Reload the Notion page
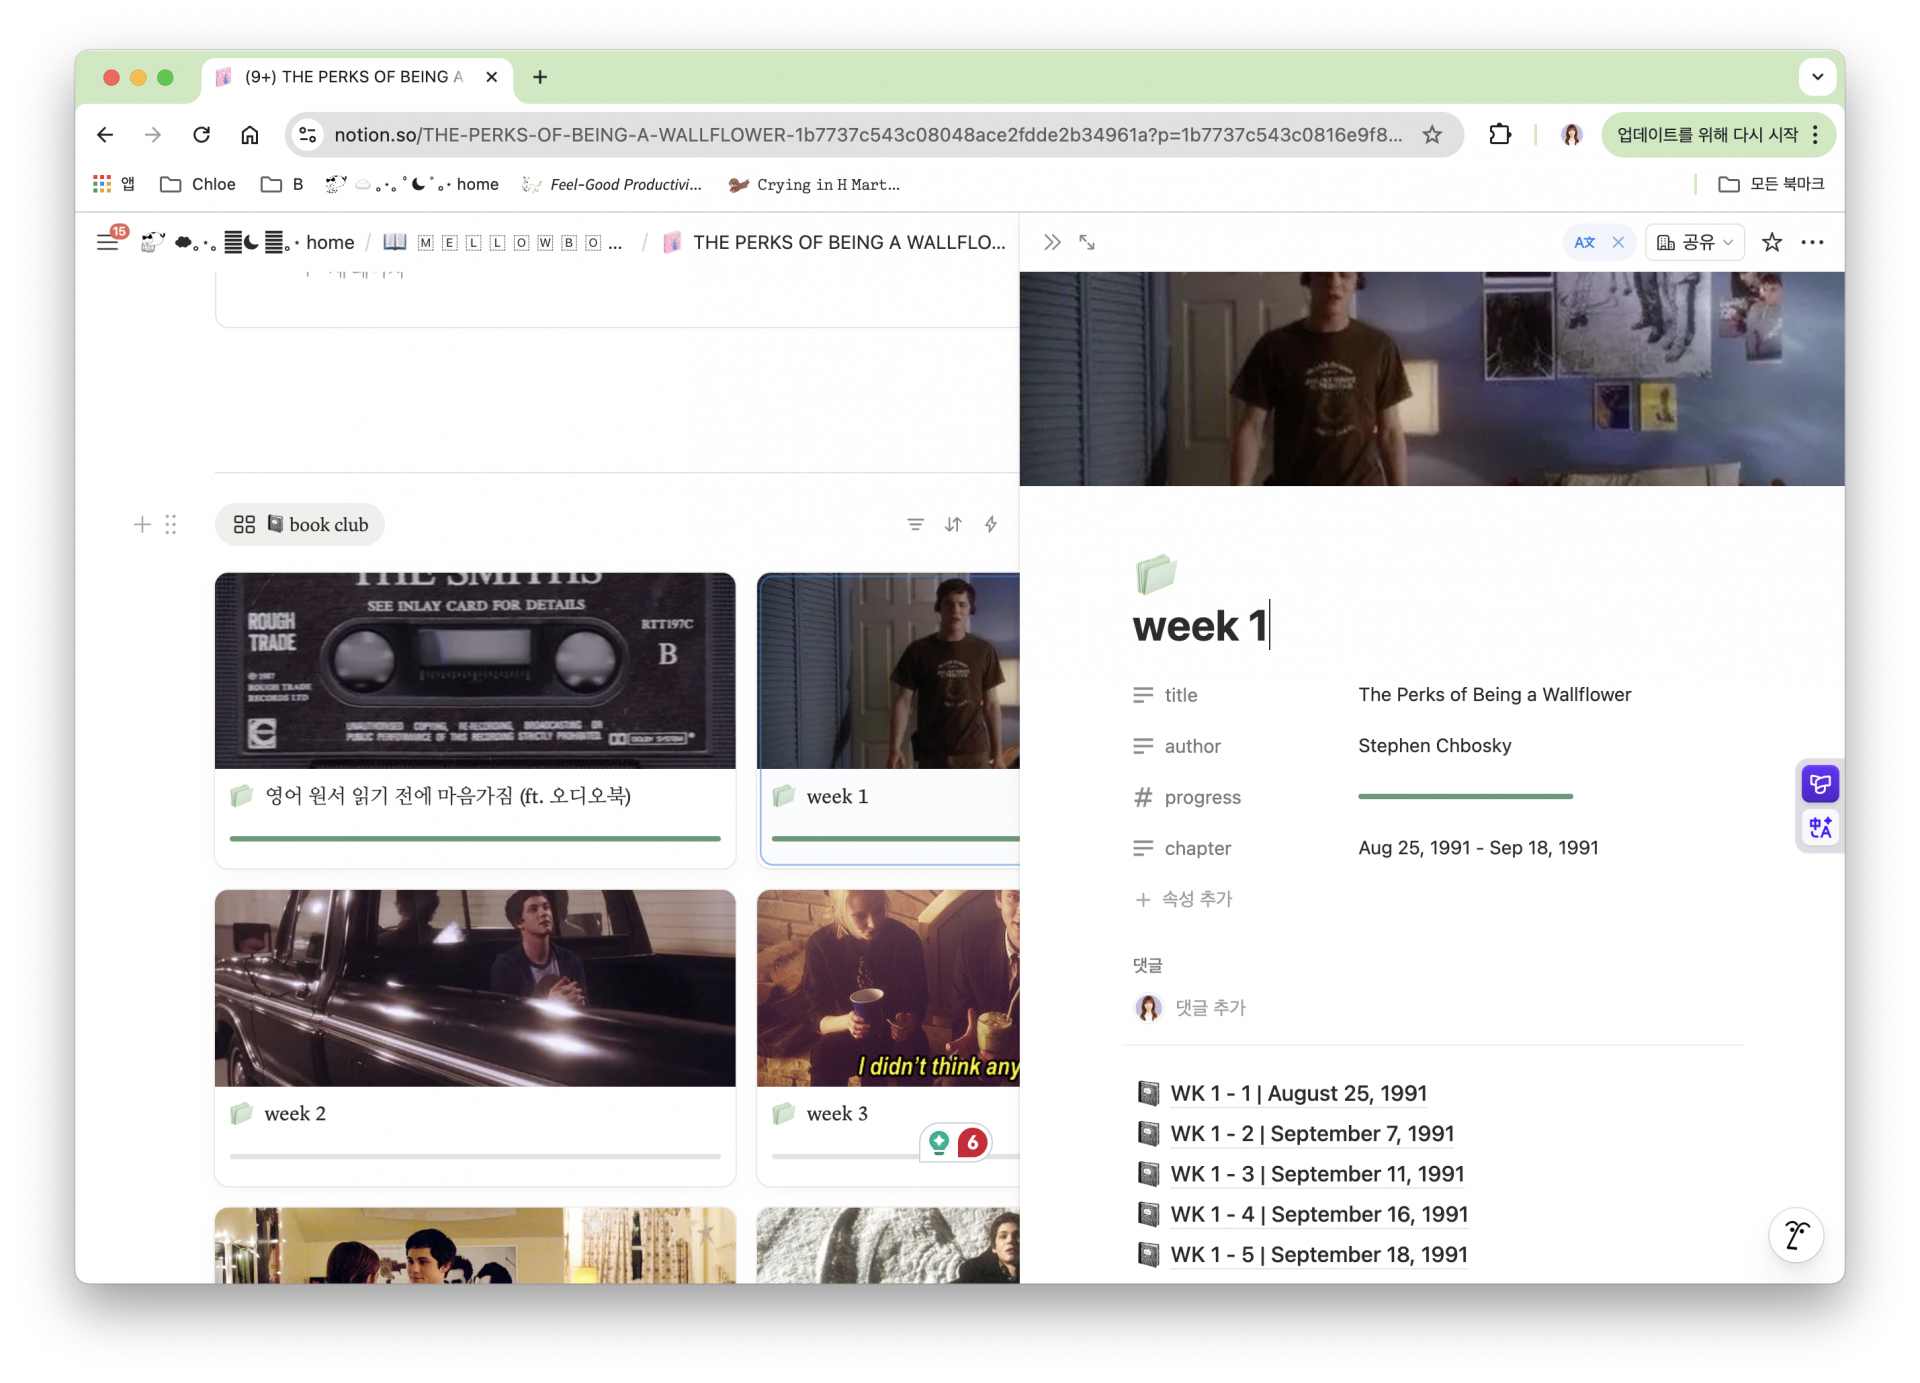Viewport: 1920px width, 1383px height. click(202, 135)
